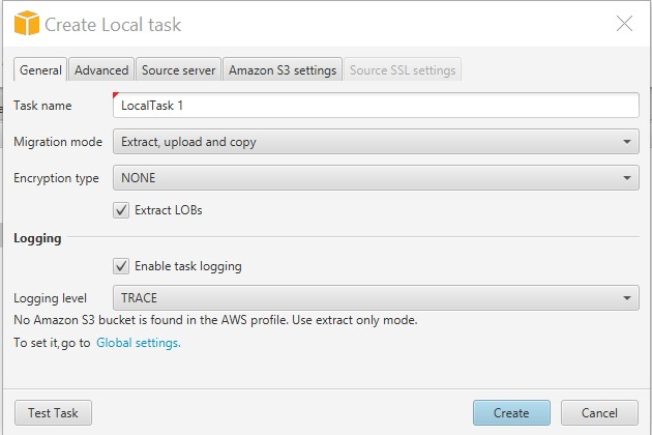Switch to the General tab
This screenshot has width=652, height=435.
(x=40, y=70)
